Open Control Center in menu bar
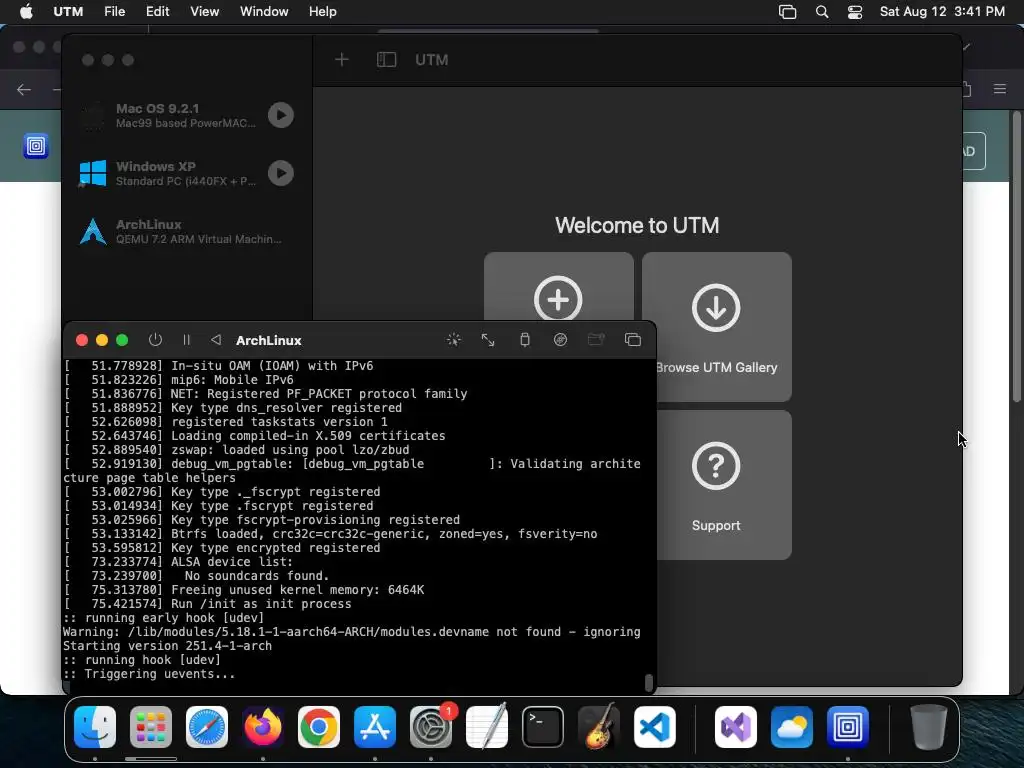1024x768 pixels. pyautogui.click(x=855, y=12)
